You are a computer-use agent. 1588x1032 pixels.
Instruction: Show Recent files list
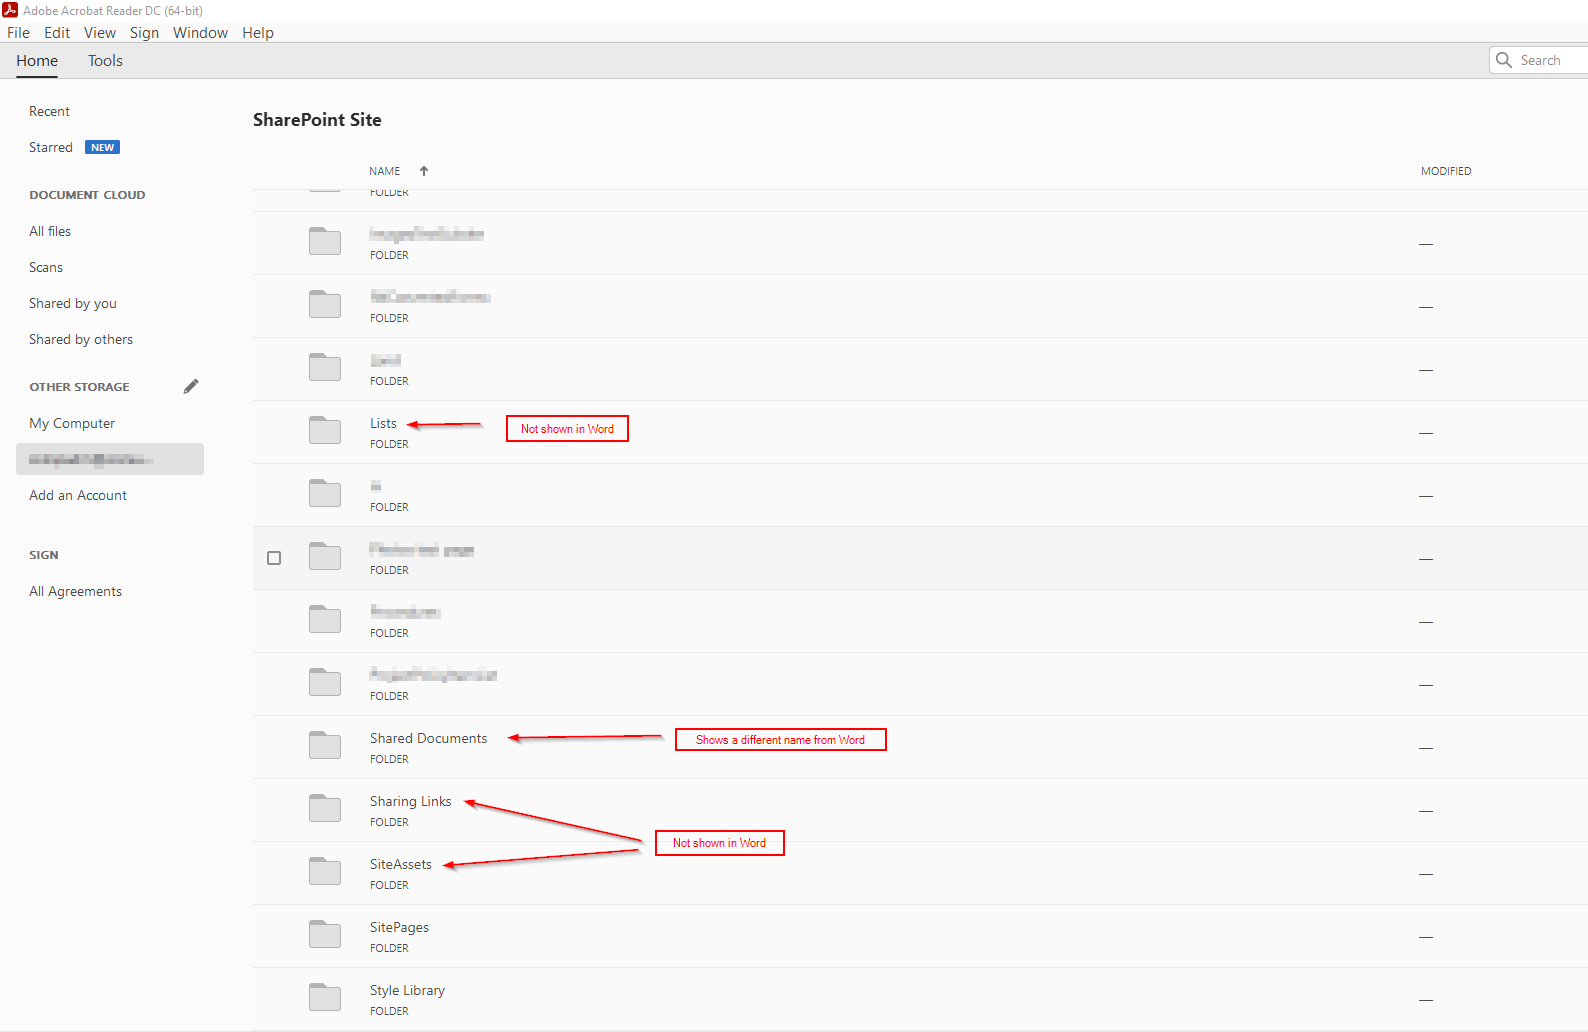[49, 111]
